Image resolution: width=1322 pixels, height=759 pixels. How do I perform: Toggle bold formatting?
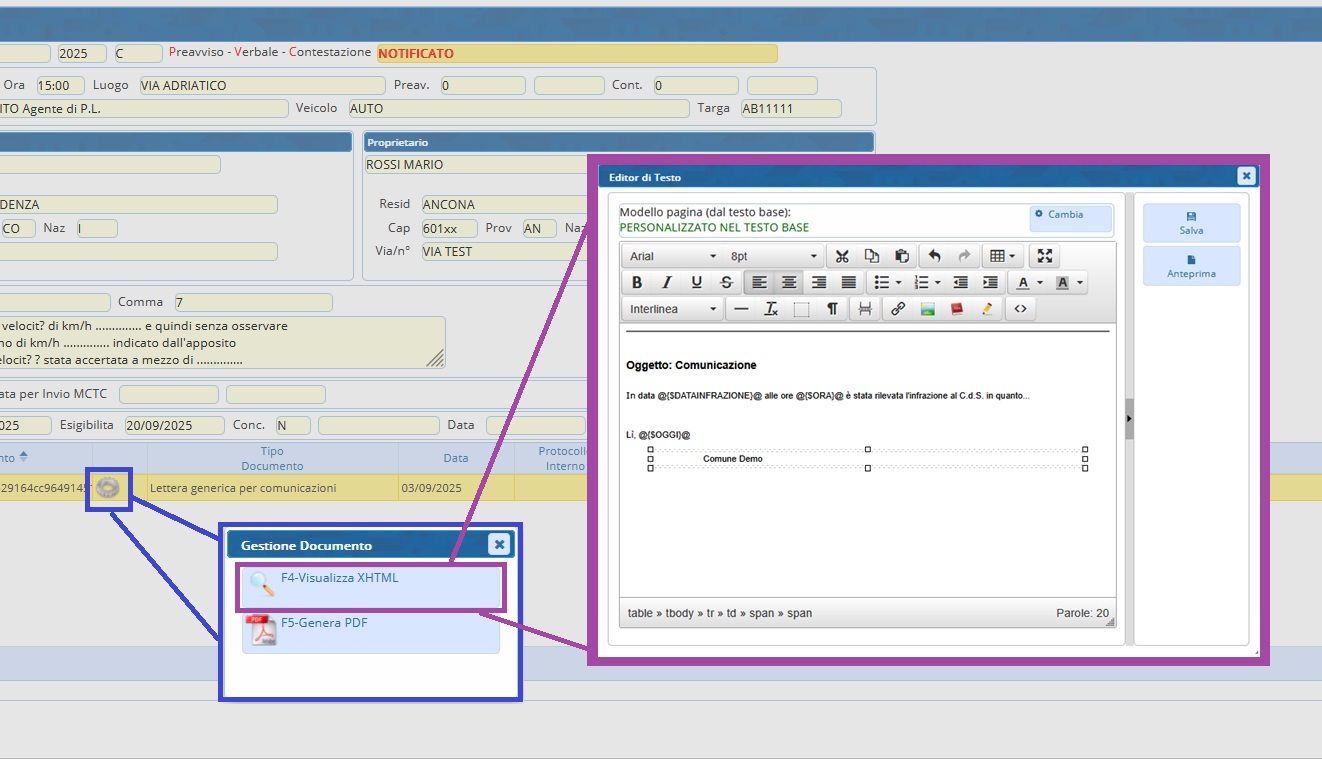[637, 283]
